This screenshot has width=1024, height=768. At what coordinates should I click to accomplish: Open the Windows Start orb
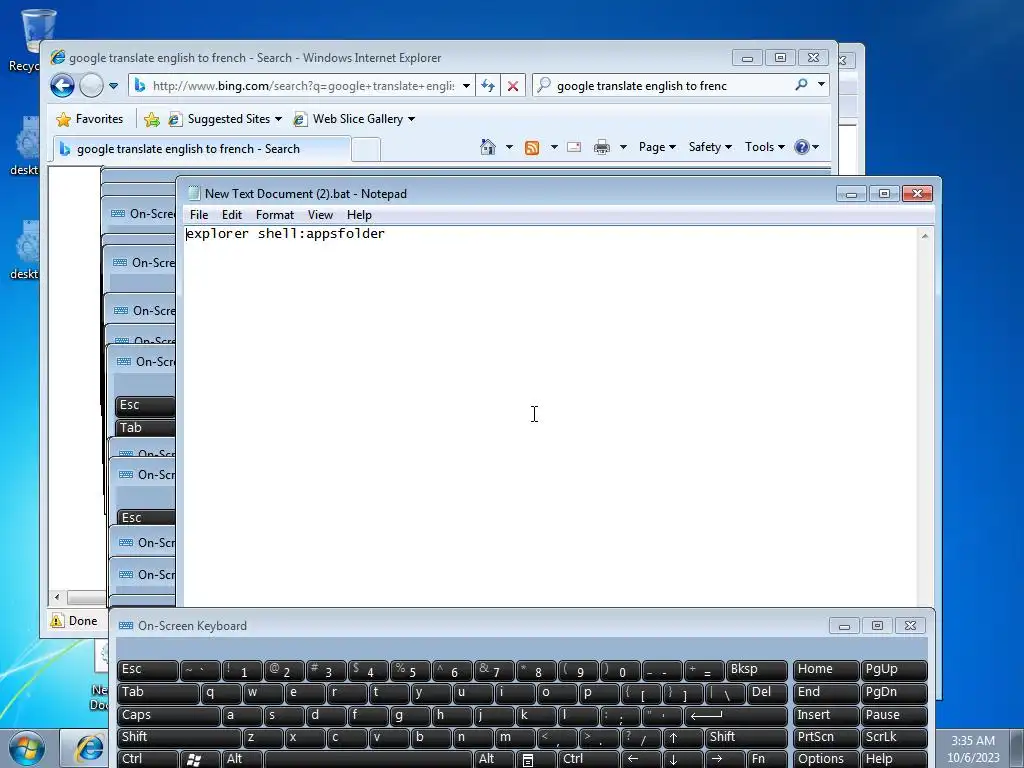[x=27, y=748]
